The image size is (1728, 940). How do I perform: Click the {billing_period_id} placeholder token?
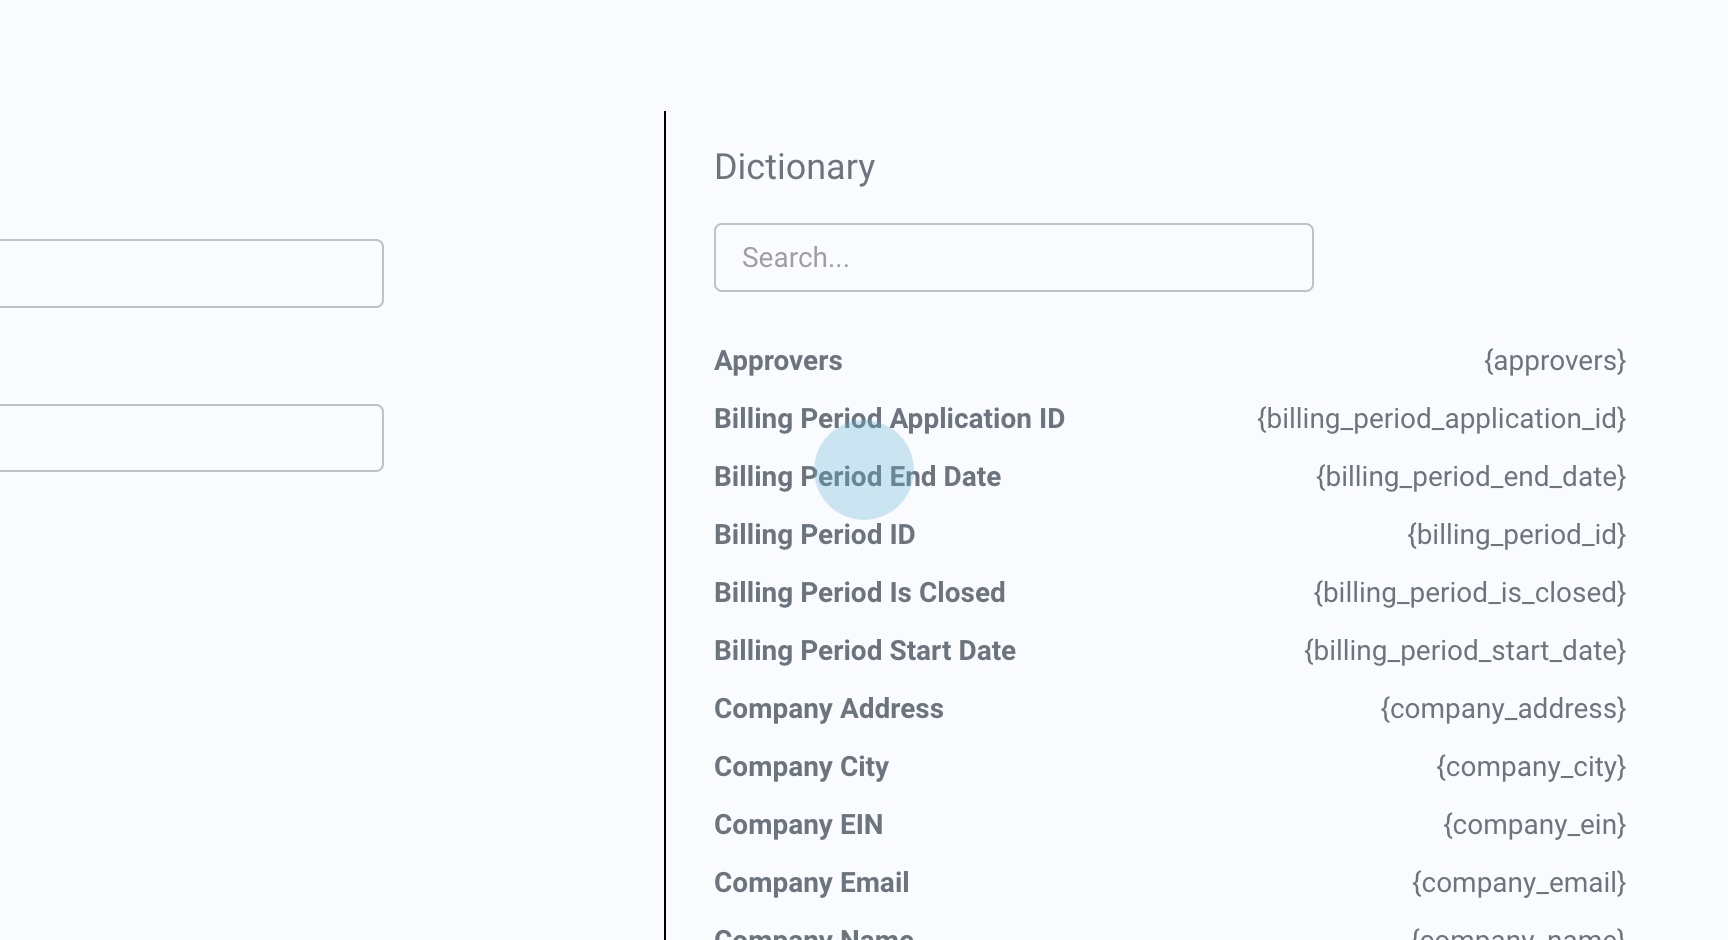click(1516, 535)
